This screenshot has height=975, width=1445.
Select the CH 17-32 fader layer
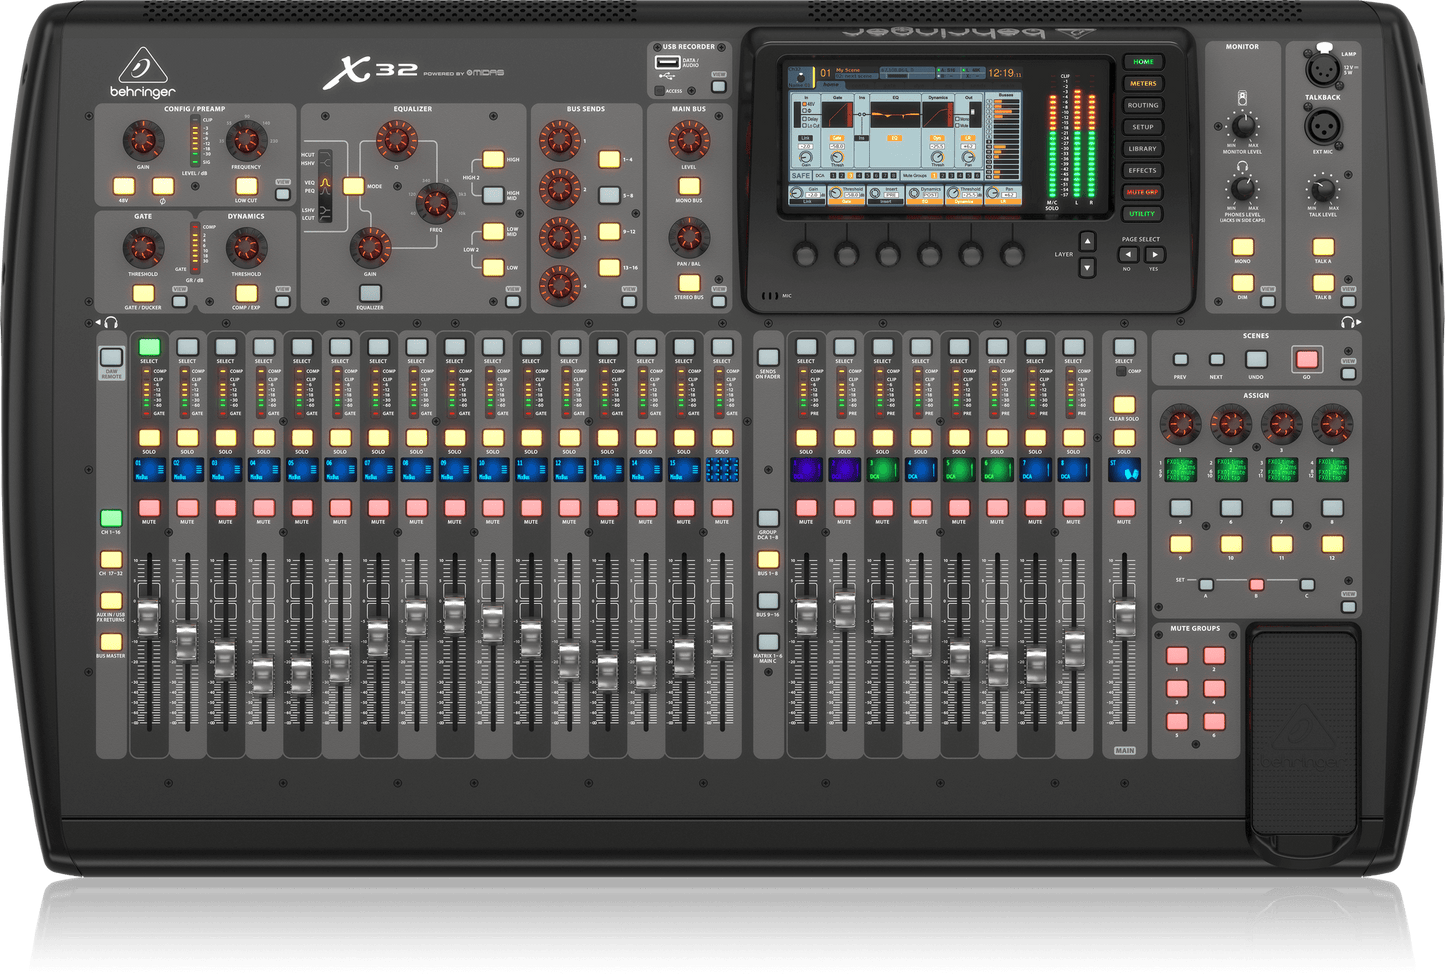111,560
